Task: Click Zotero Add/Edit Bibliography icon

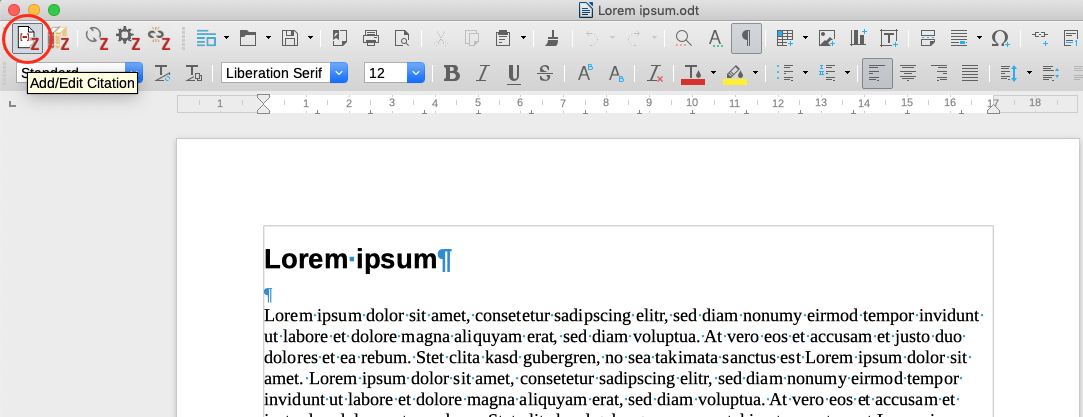Action: tap(60, 38)
